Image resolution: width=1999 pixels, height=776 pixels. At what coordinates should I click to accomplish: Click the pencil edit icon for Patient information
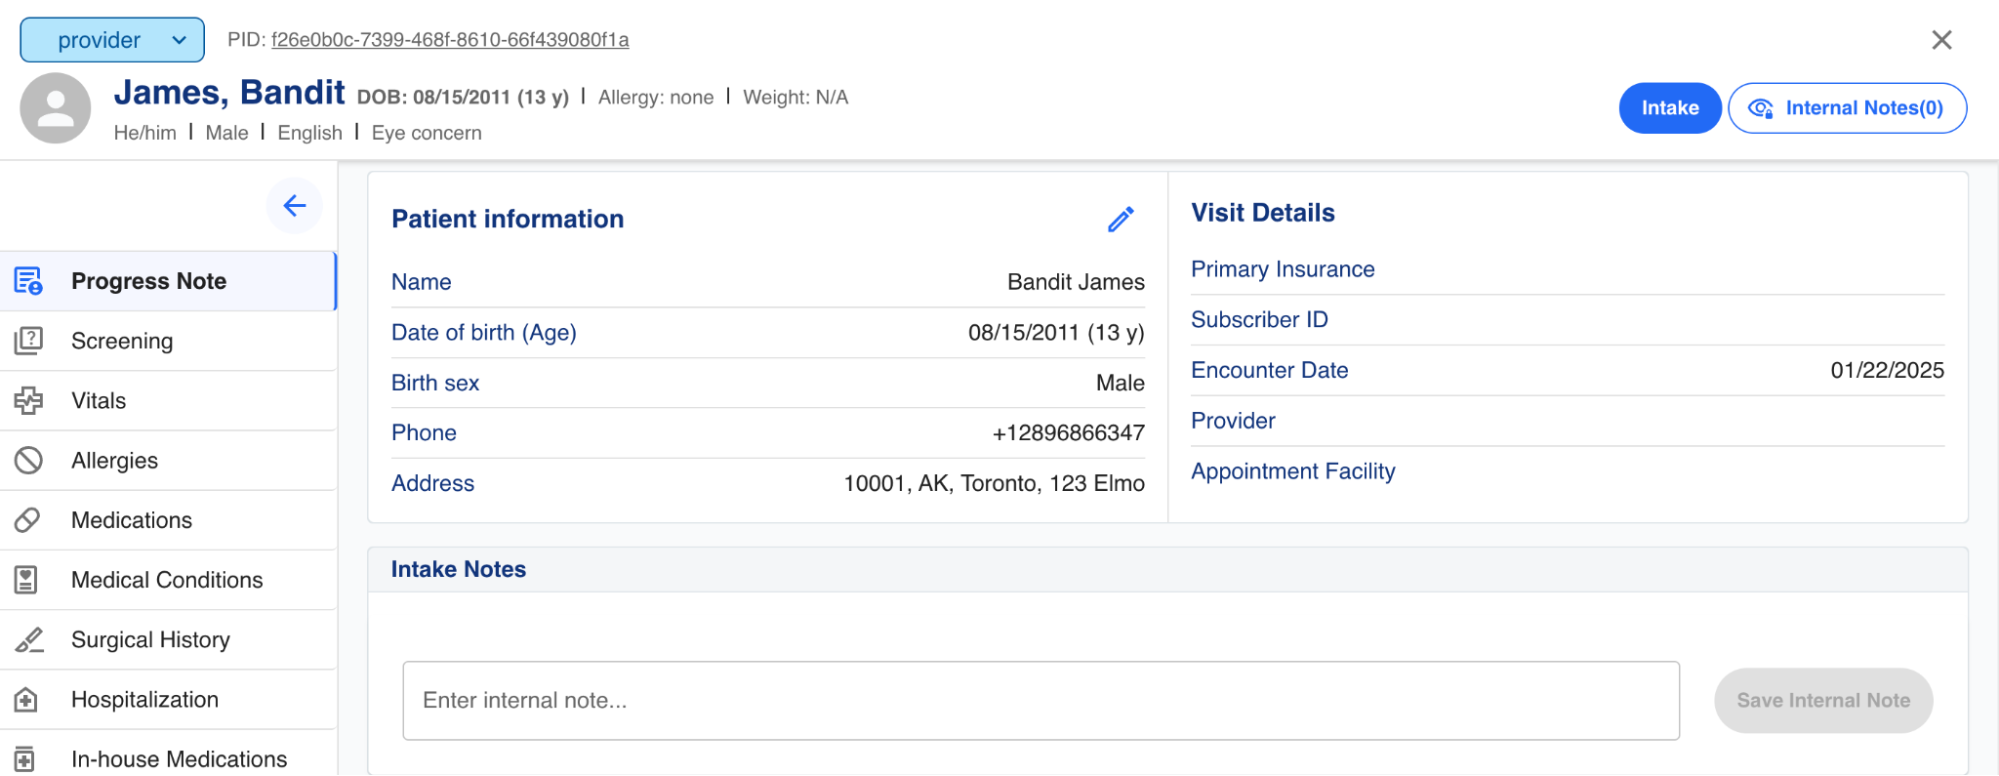(1120, 219)
